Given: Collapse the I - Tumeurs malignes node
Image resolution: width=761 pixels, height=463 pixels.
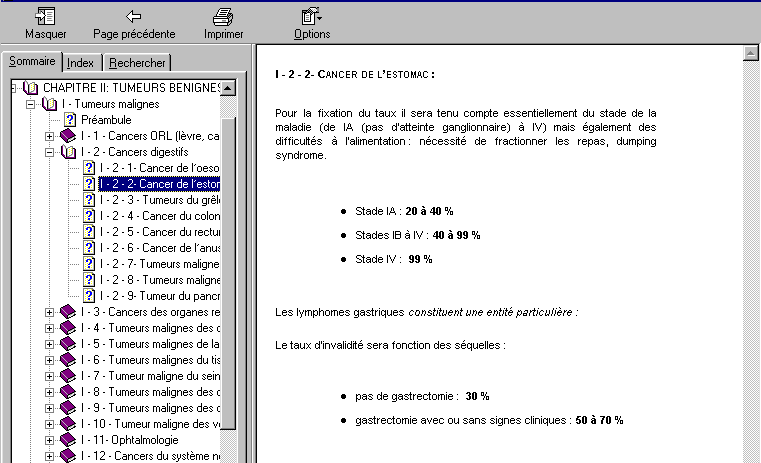Looking at the screenshot, I should pyautogui.click(x=30, y=104).
